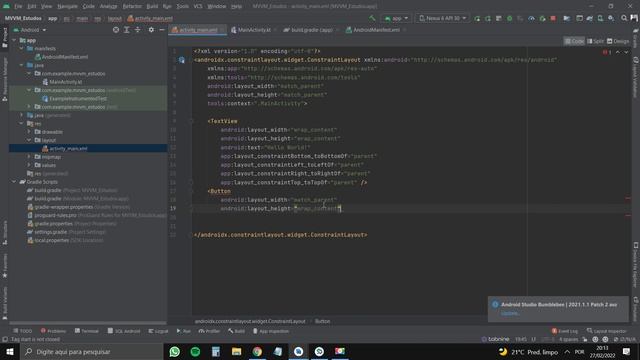Click the tabnine status bar widget

point(495,339)
